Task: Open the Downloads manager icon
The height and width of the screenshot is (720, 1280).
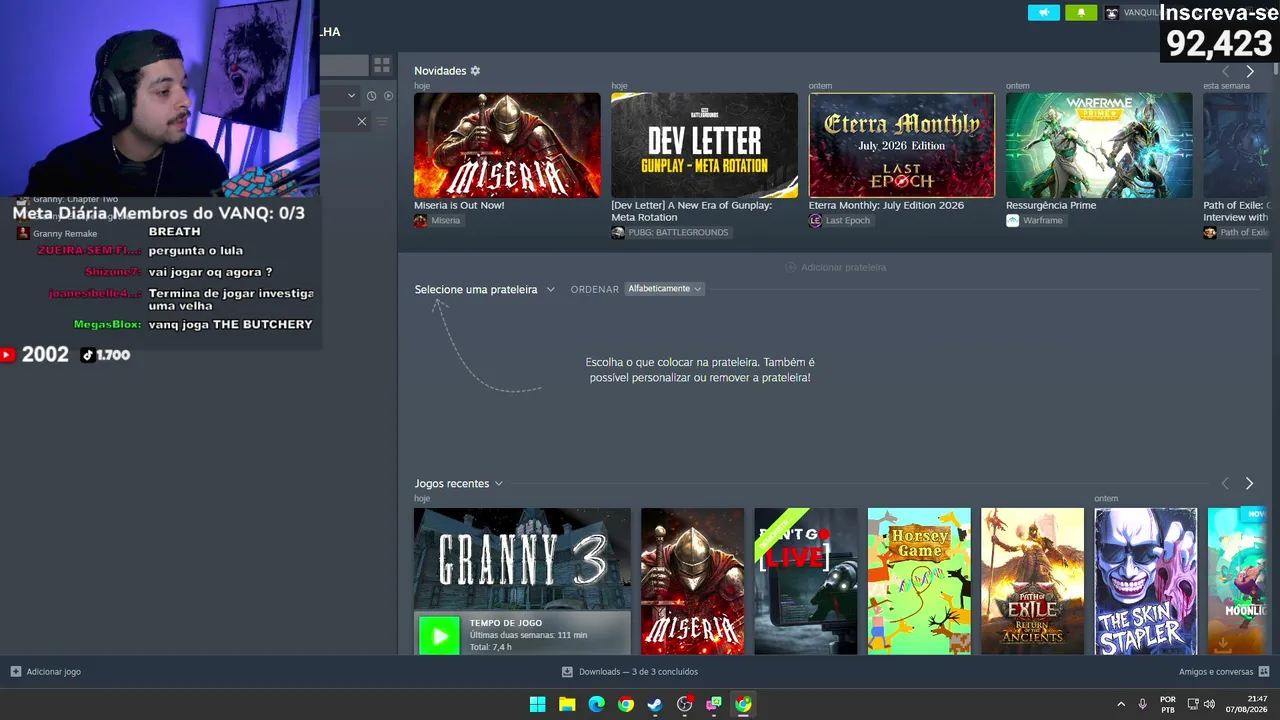Action: (567, 672)
